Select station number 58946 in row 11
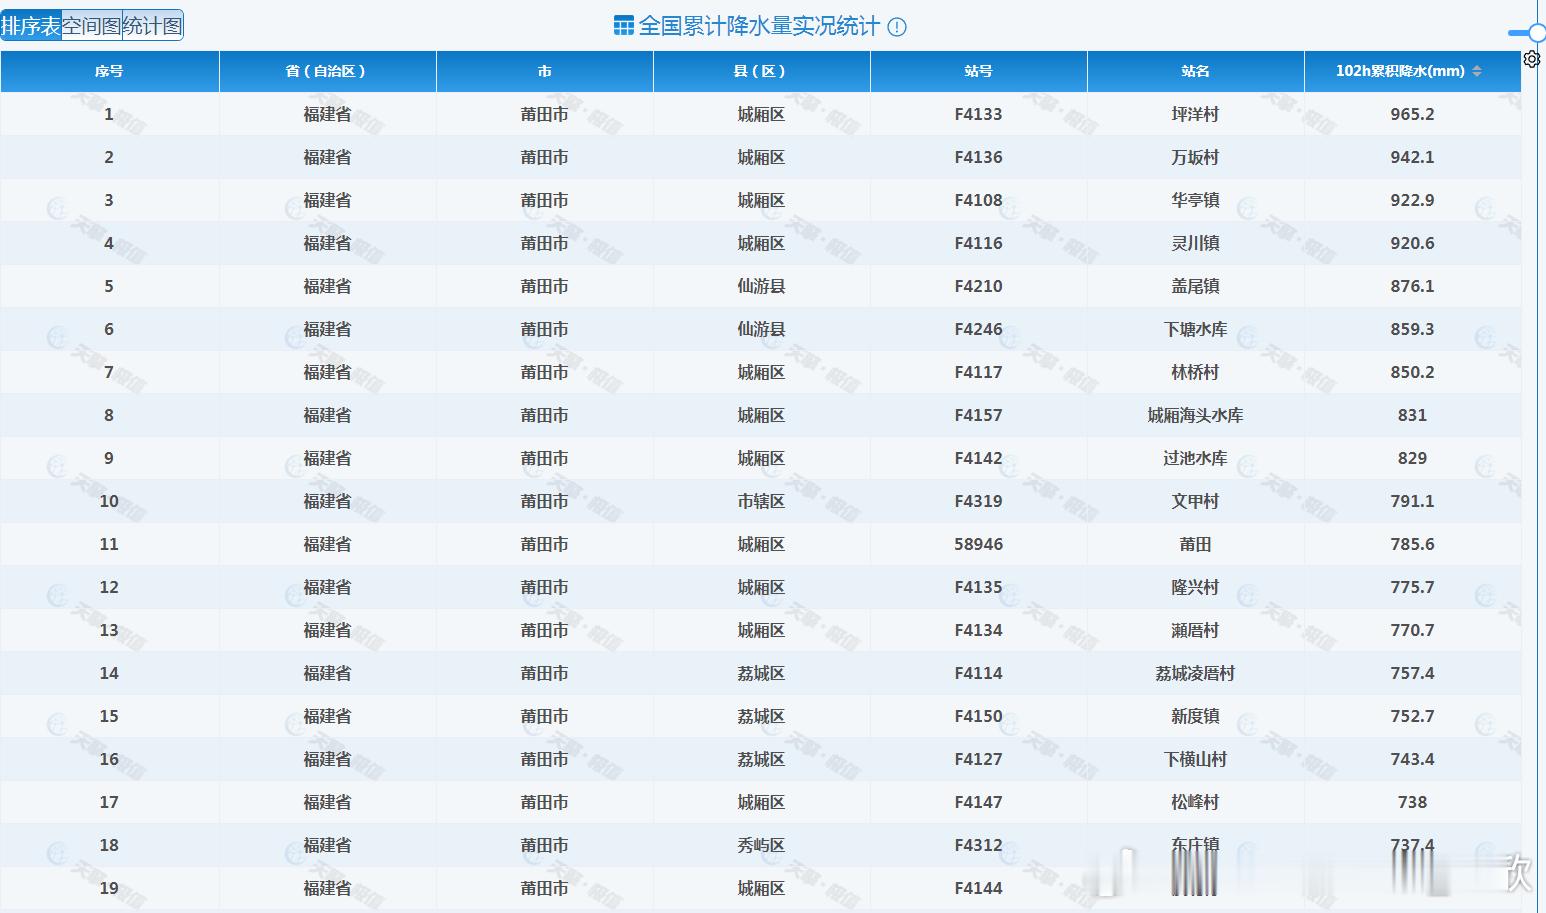1546x913 pixels. click(978, 544)
